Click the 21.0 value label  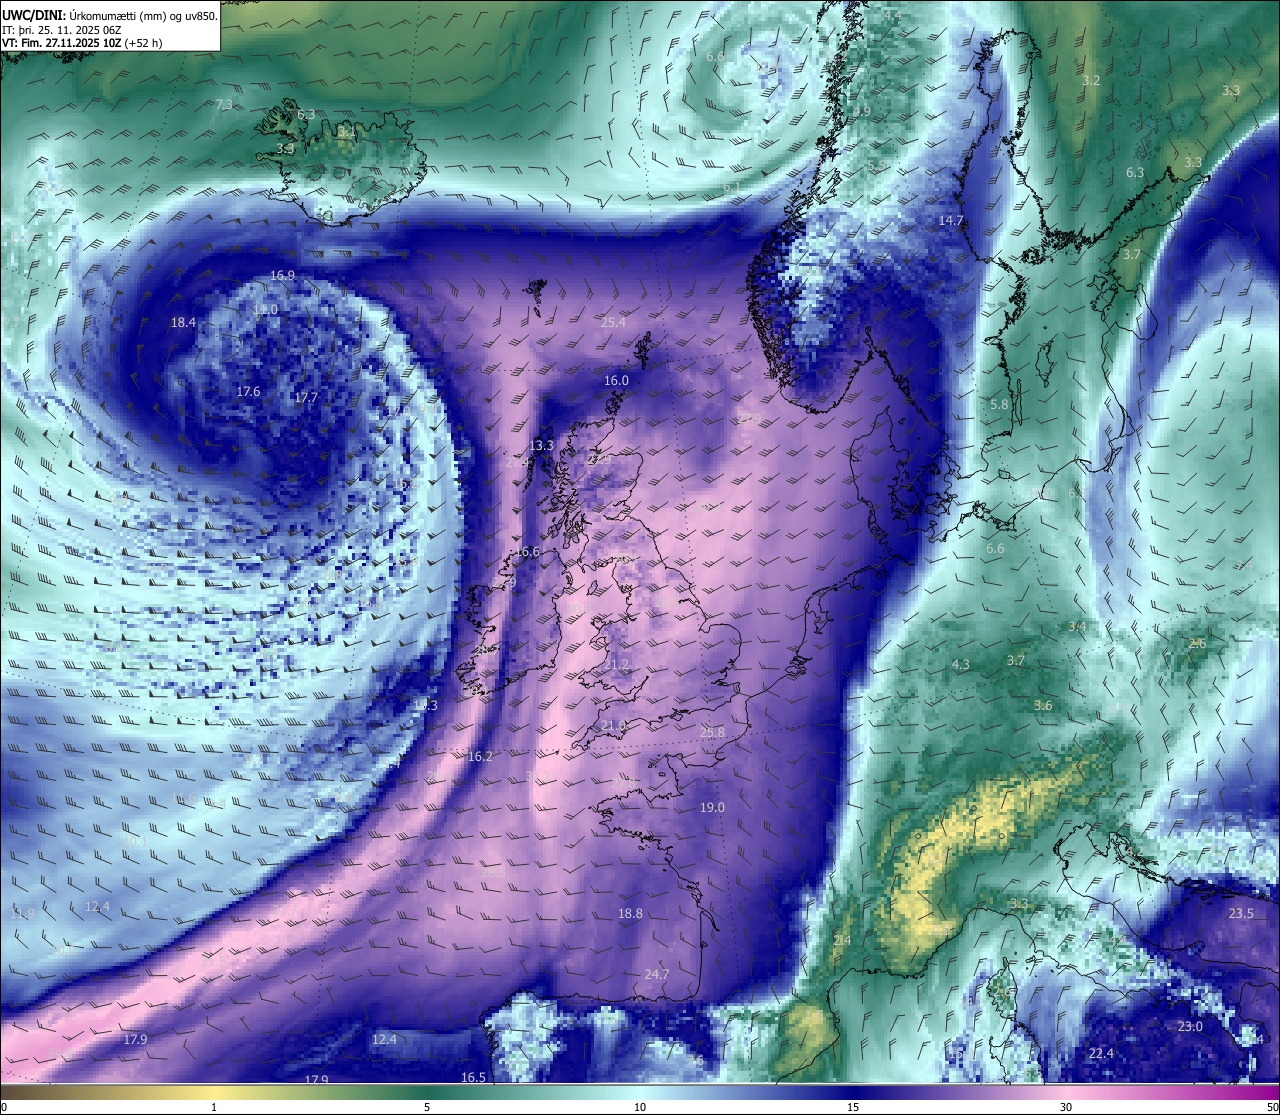pos(613,725)
